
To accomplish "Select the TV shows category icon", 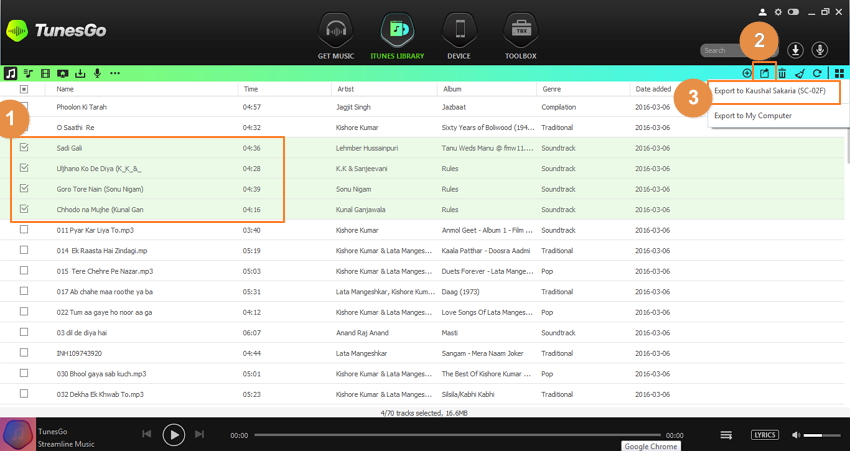I will tap(63, 73).
